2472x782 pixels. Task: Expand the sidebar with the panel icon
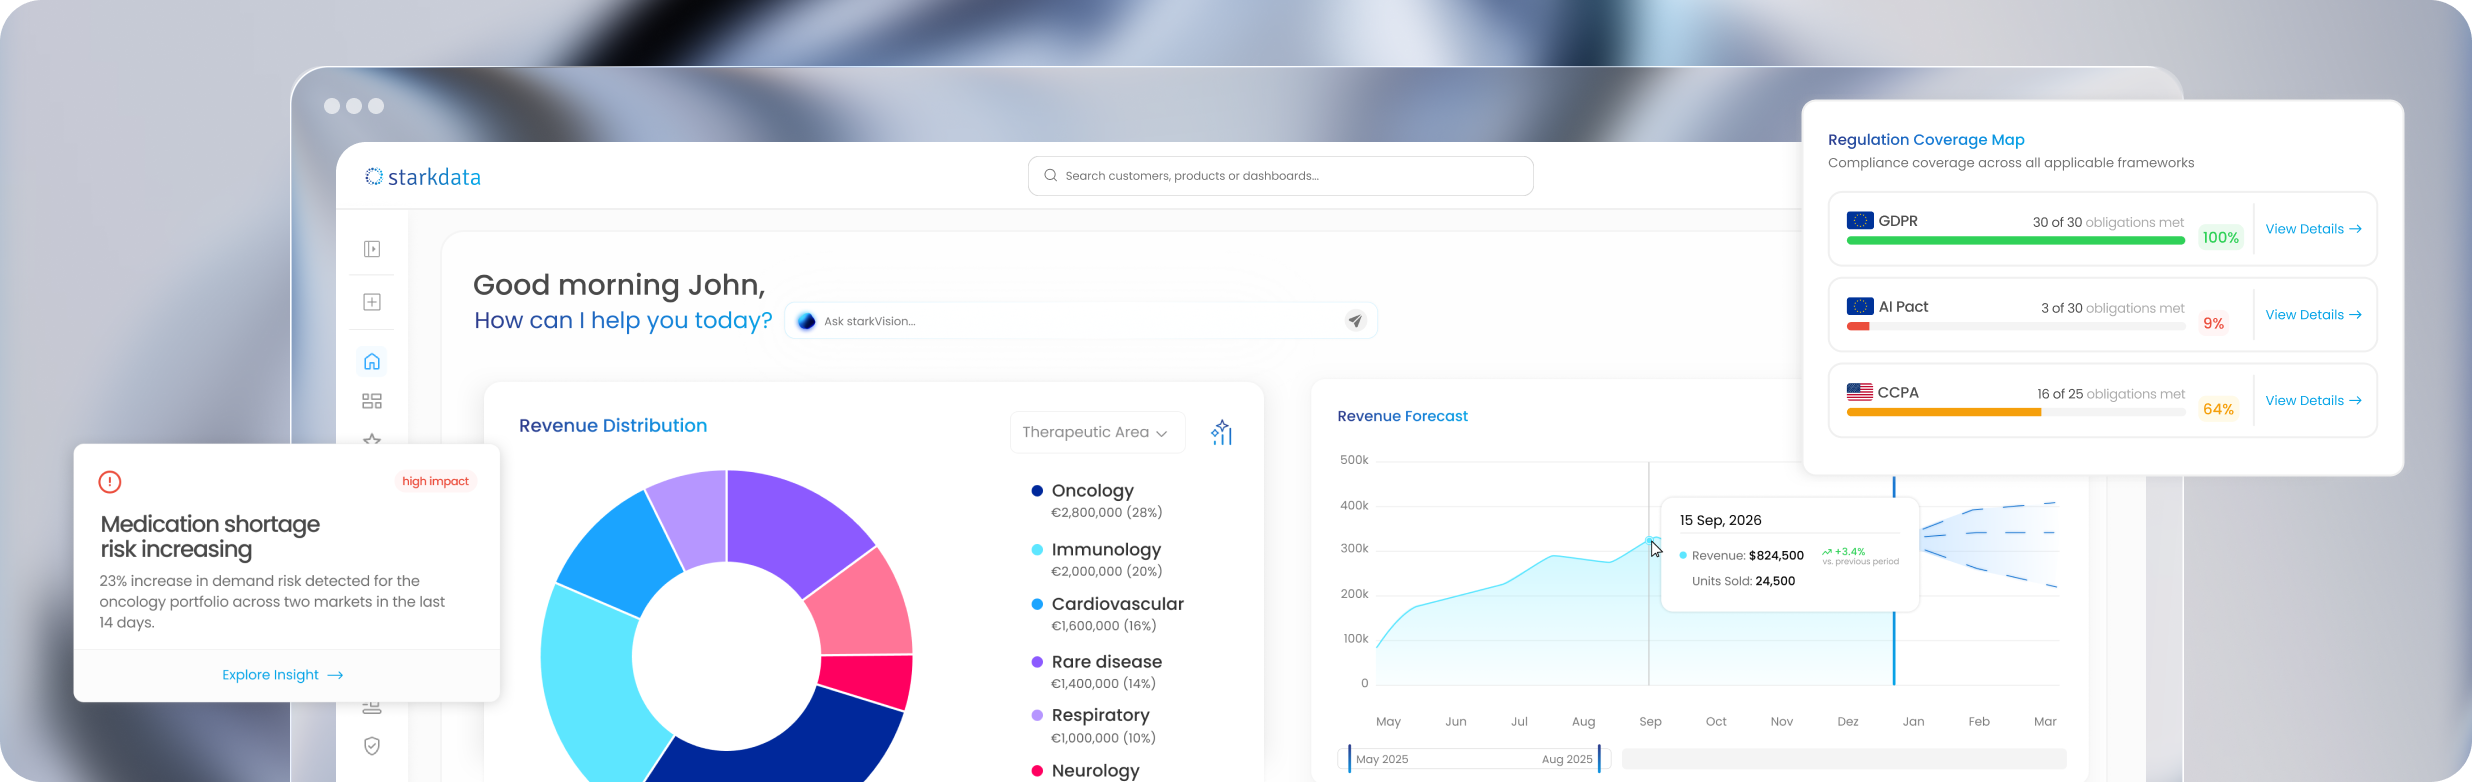[372, 249]
